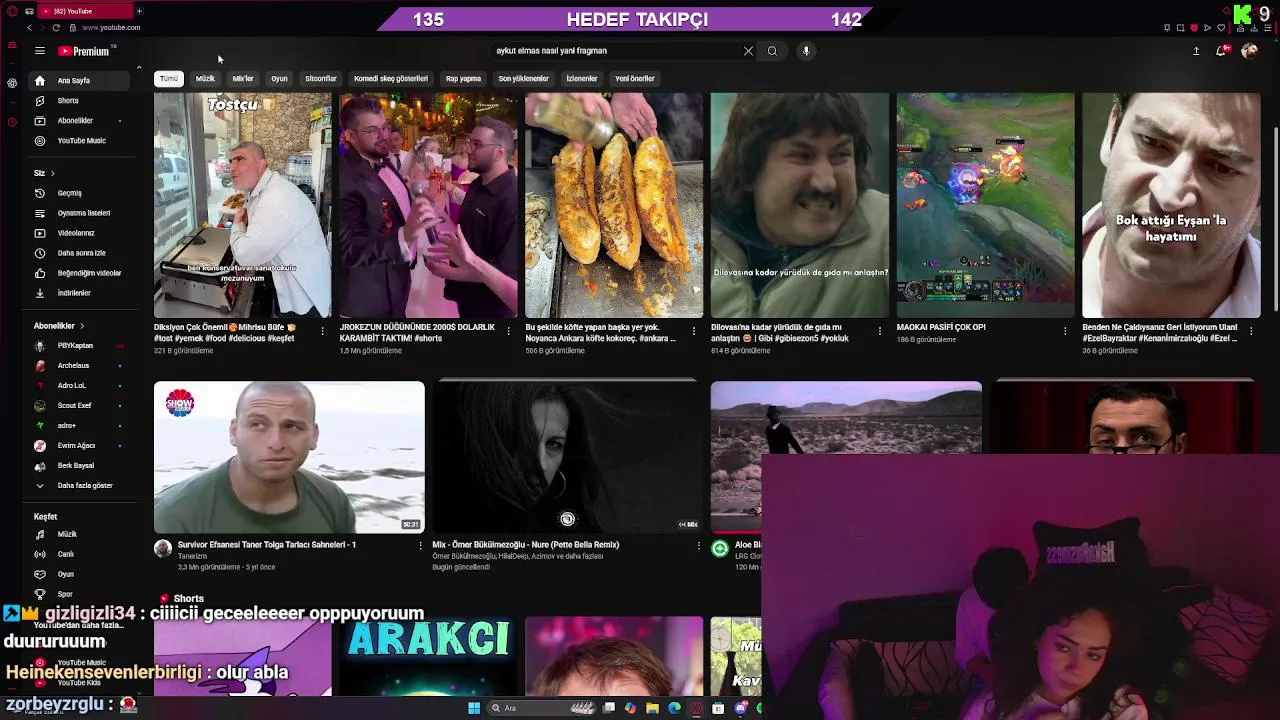Open the account avatar menu
This screenshot has height=720, width=1280.
[1249, 51]
